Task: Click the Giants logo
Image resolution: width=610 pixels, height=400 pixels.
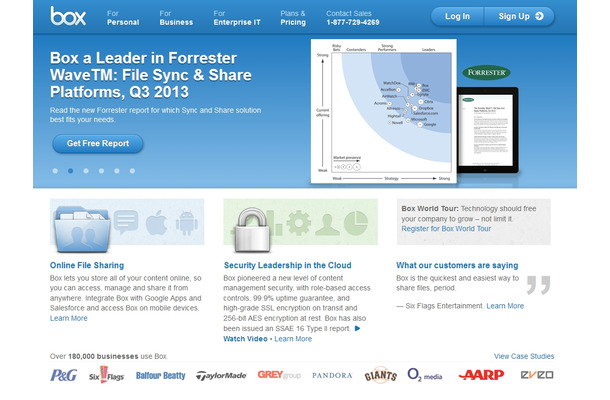Action: click(x=380, y=375)
